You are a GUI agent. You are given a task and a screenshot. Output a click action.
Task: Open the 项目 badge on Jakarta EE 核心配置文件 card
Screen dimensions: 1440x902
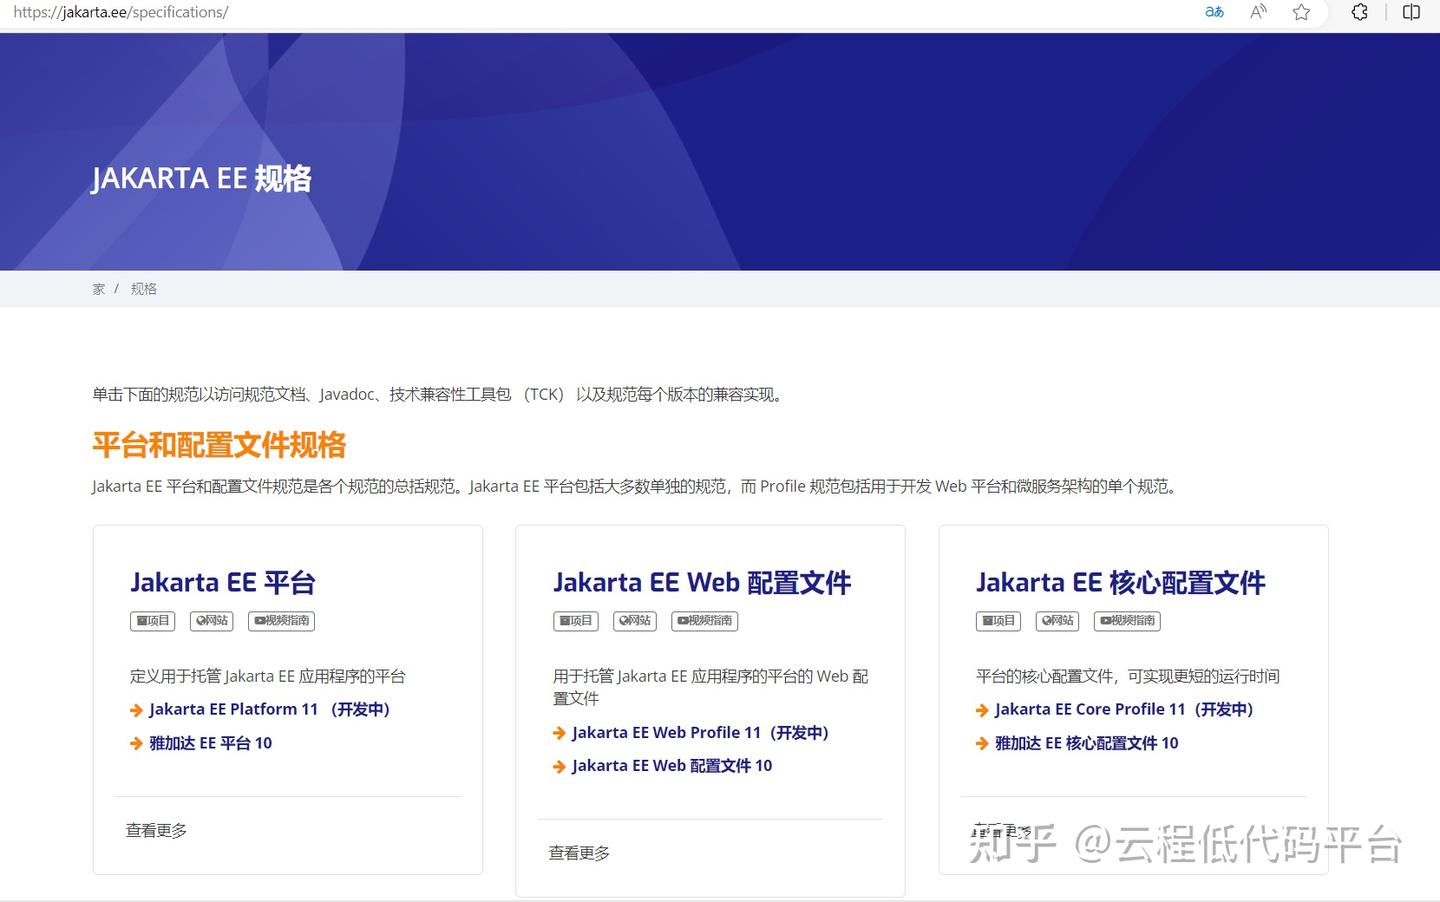[998, 620]
